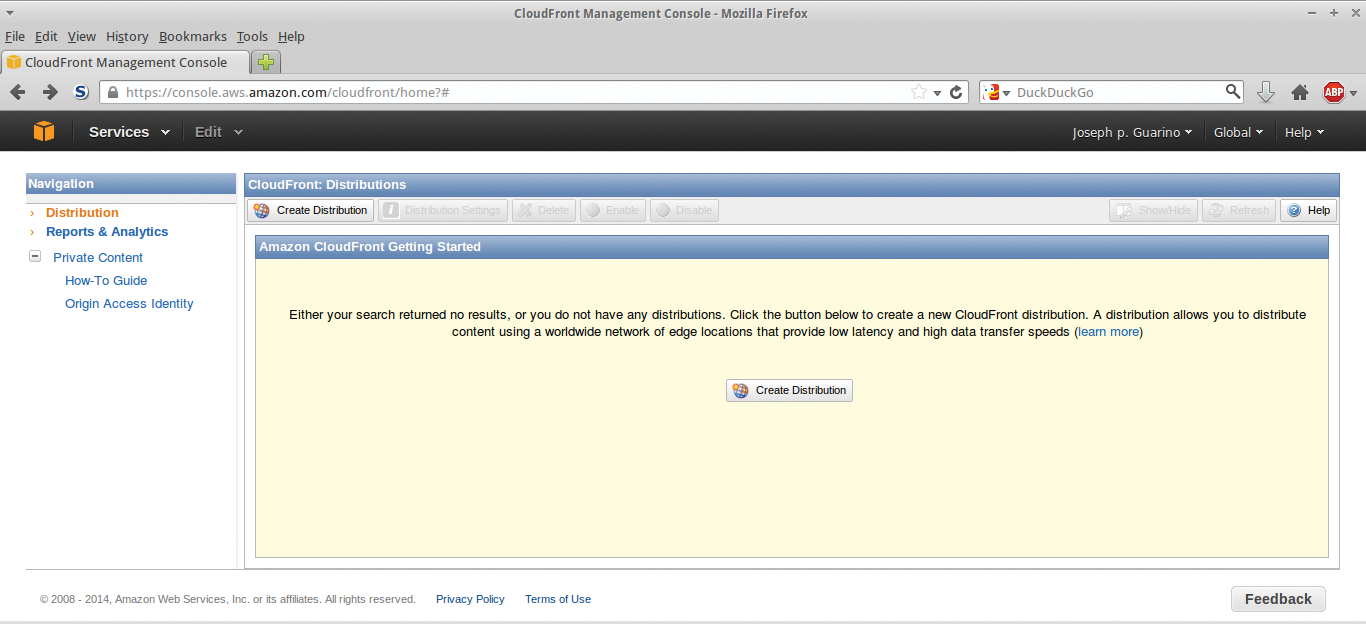The image size is (1366, 624).
Task: Open the Global region dropdown
Action: 1238,131
